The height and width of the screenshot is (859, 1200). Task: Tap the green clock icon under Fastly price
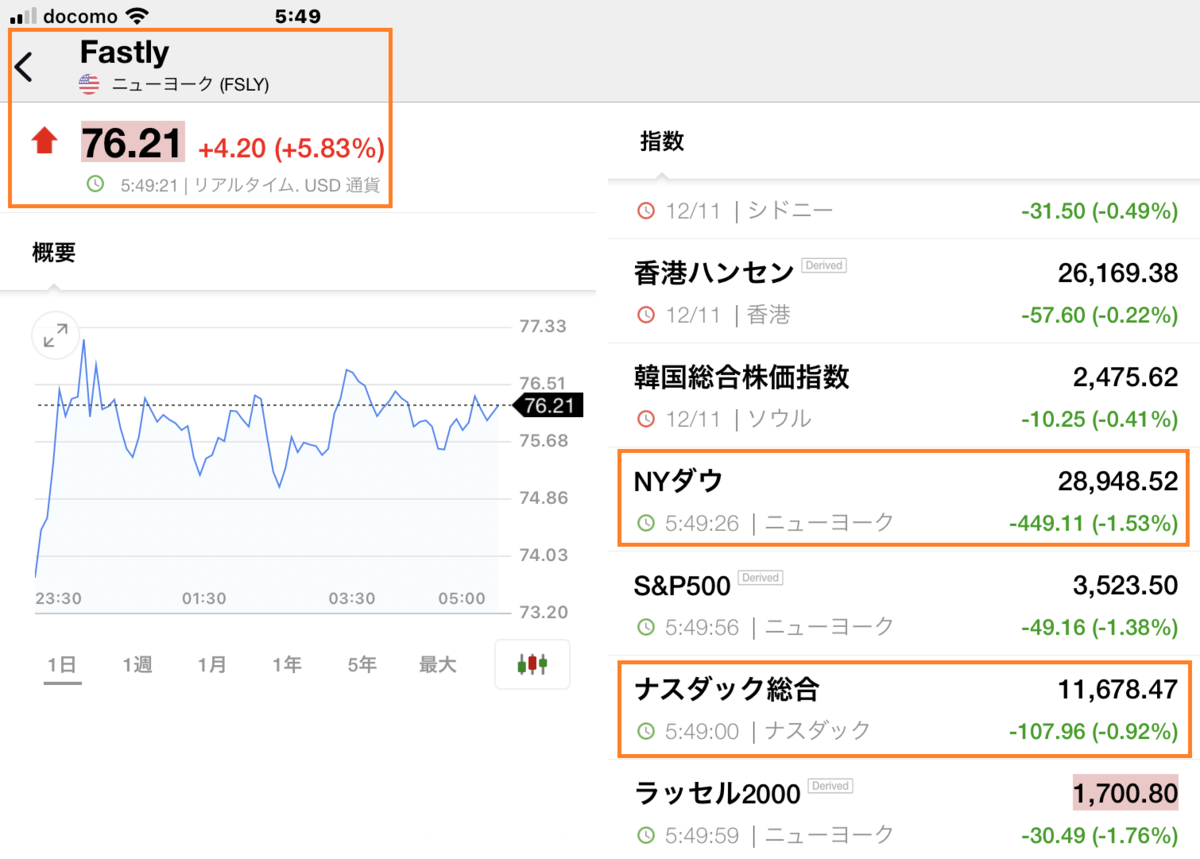click(x=96, y=184)
